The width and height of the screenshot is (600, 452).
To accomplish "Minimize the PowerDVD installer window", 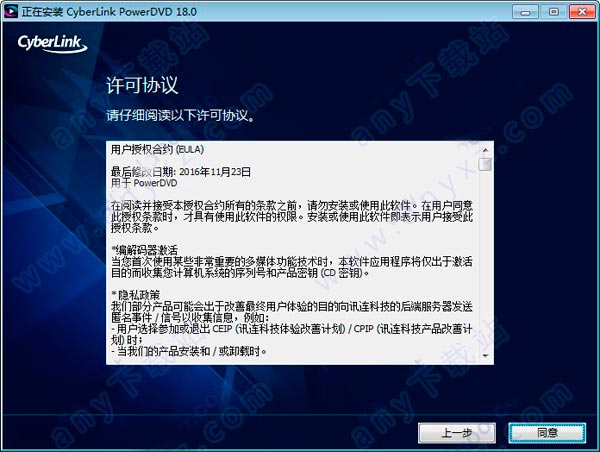I will point(525,12).
